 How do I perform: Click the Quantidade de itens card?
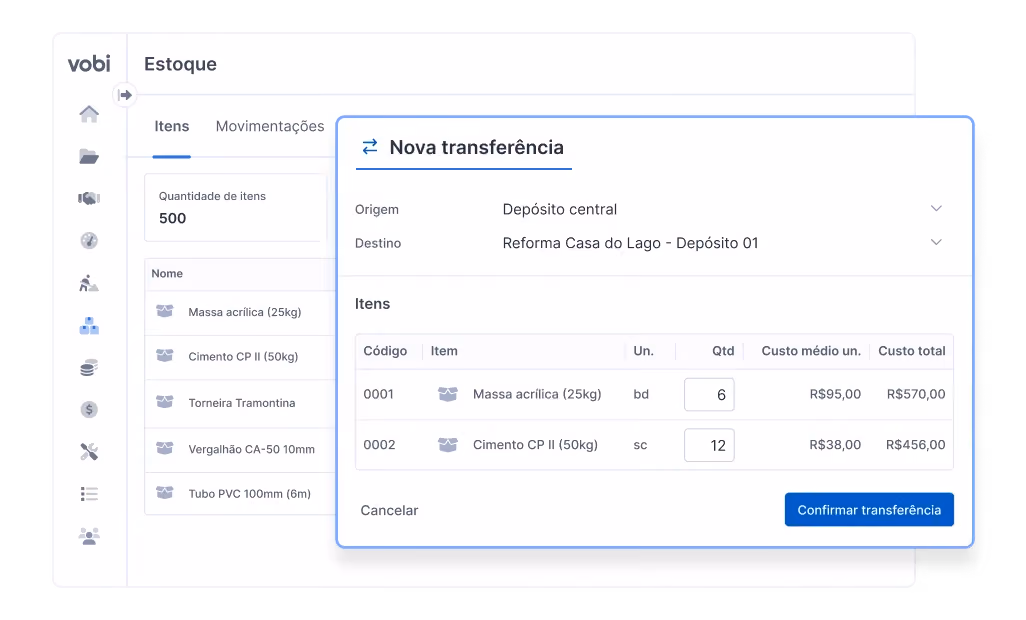click(x=236, y=208)
